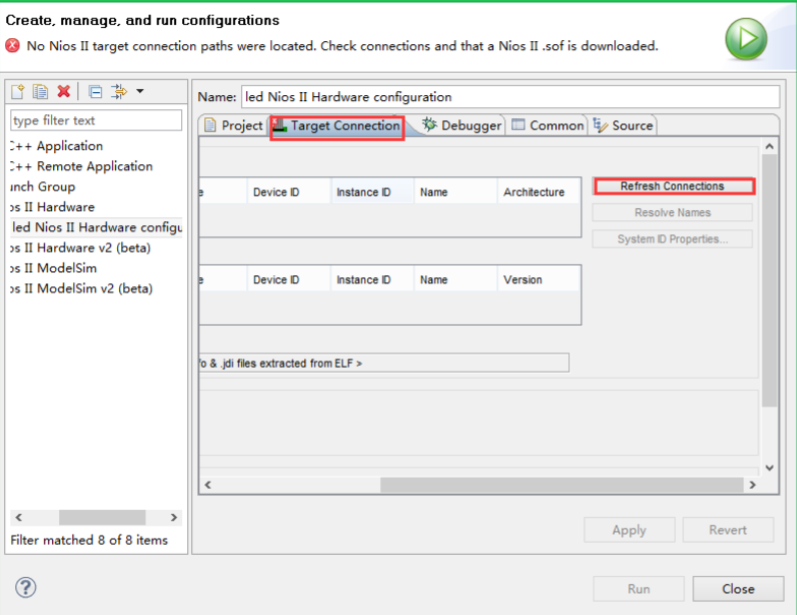Click the Refresh Connections button

coord(672,186)
